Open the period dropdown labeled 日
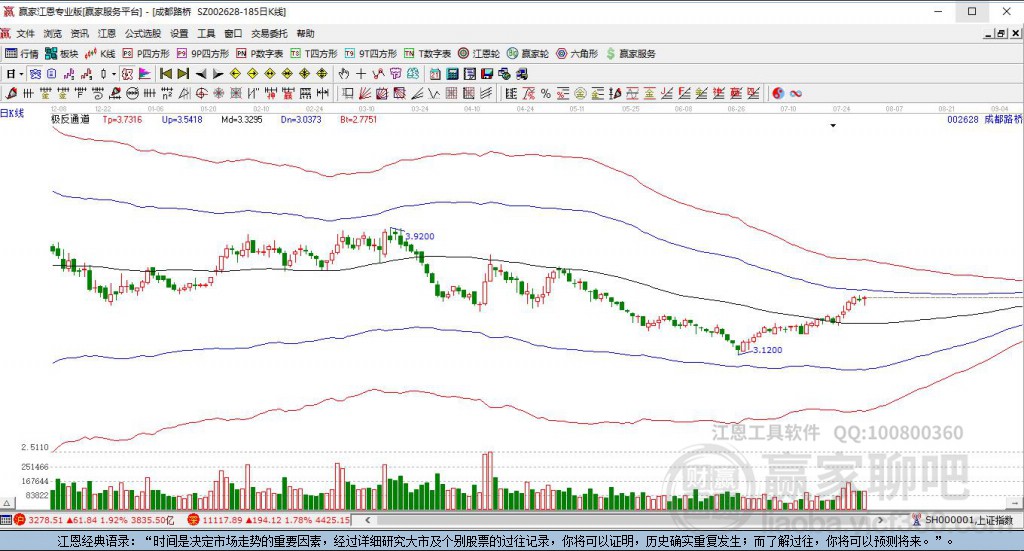Screen dimensions: 1024x551 pyautogui.click(x=14, y=74)
